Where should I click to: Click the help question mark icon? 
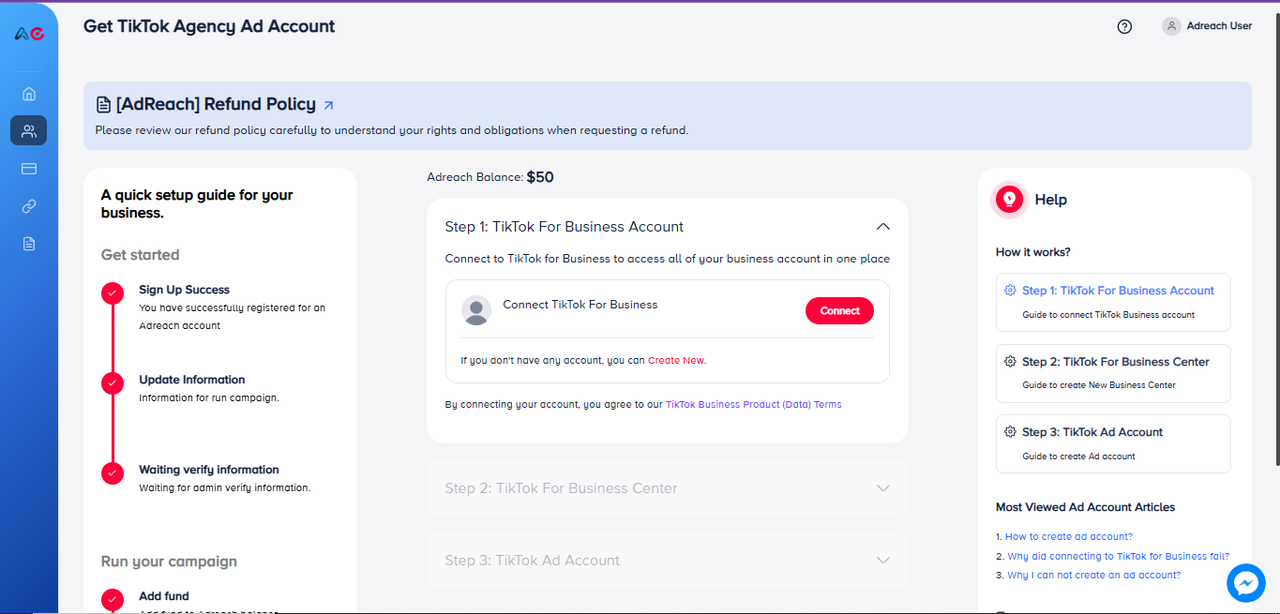pyautogui.click(x=1124, y=27)
